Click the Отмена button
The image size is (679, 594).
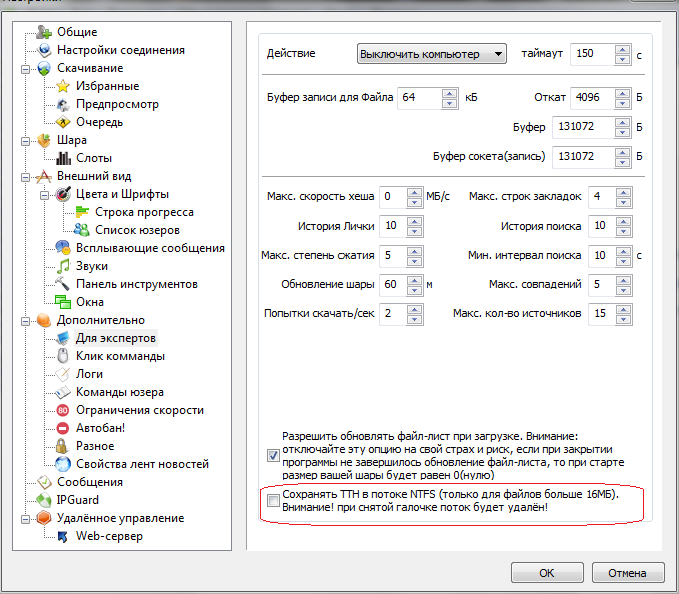point(627,573)
